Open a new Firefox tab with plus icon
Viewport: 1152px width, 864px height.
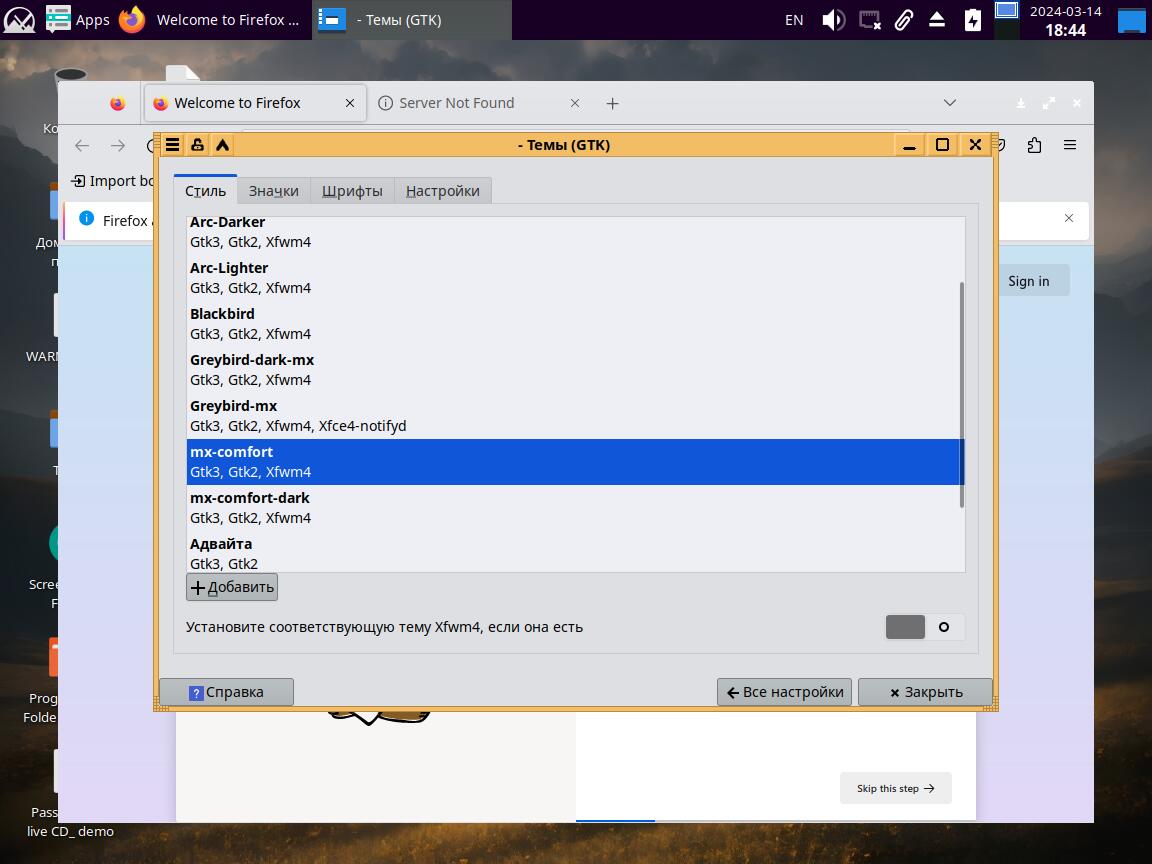[612, 104]
